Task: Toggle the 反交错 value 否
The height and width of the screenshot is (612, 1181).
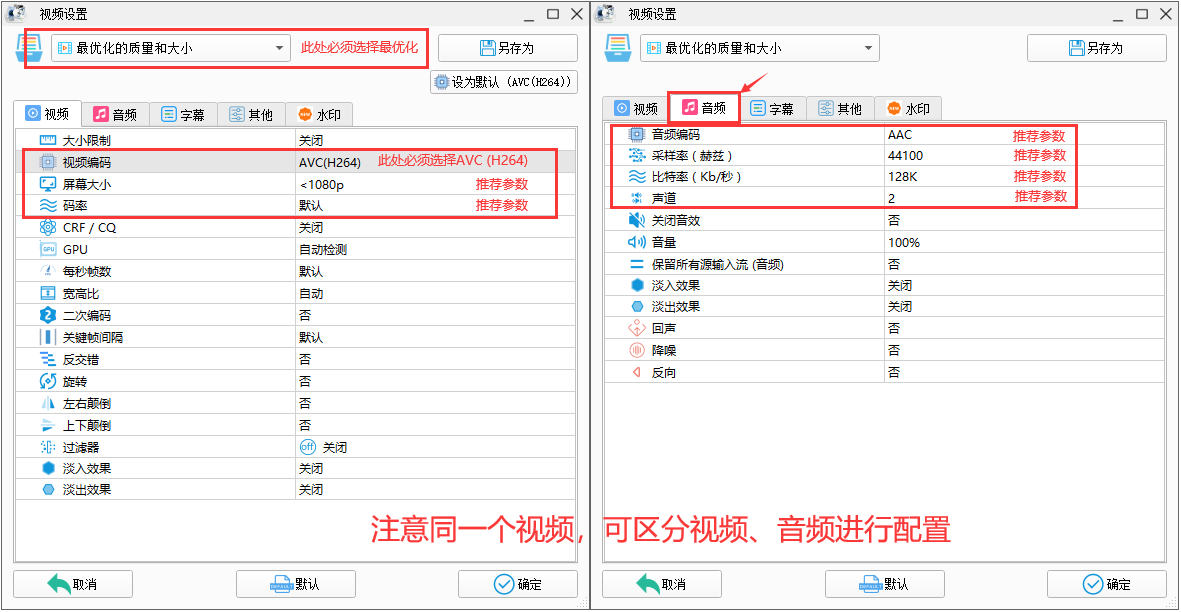Action: [305, 359]
